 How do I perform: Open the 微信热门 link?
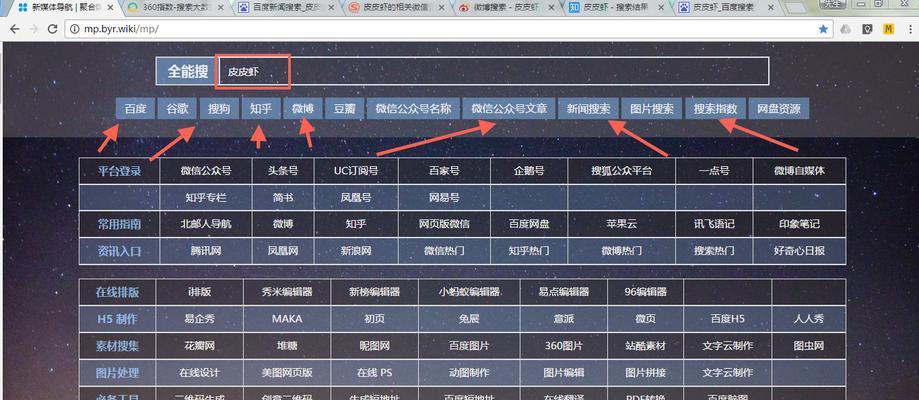coord(444,250)
